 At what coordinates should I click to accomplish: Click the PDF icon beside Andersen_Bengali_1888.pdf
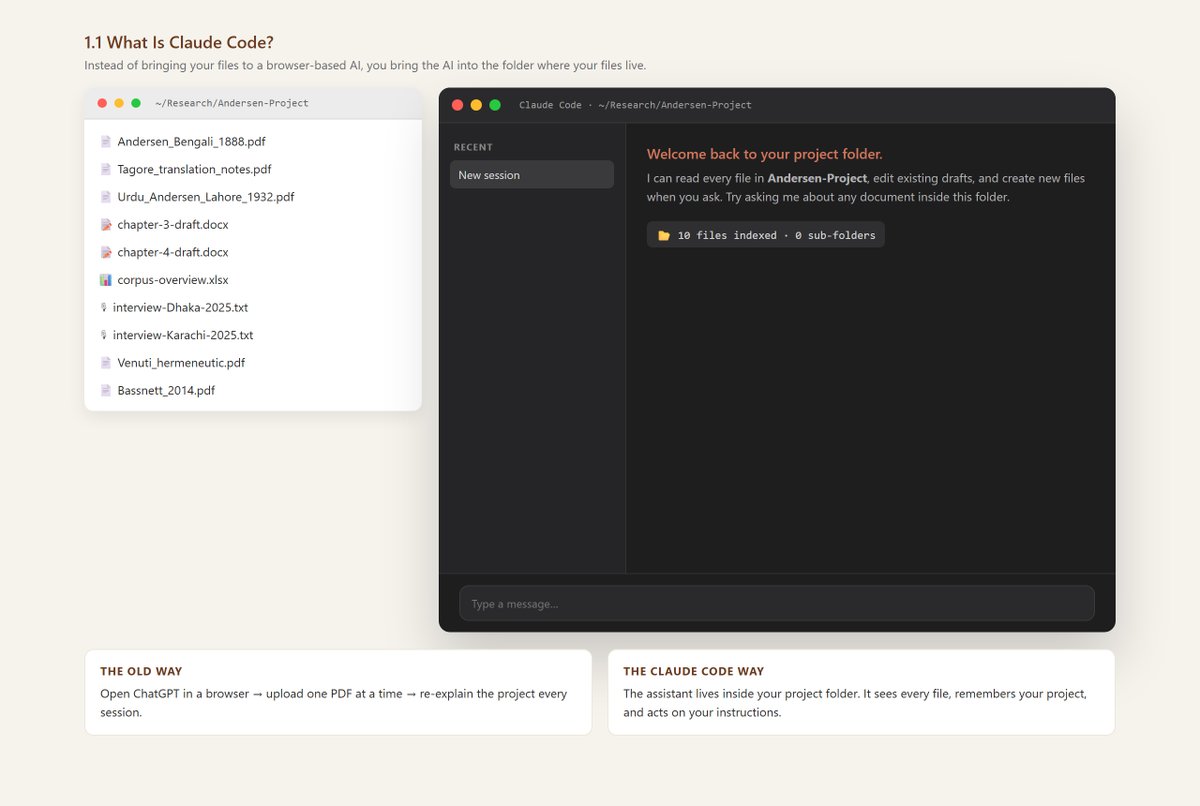pyautogui.click(x=106, y=142)
